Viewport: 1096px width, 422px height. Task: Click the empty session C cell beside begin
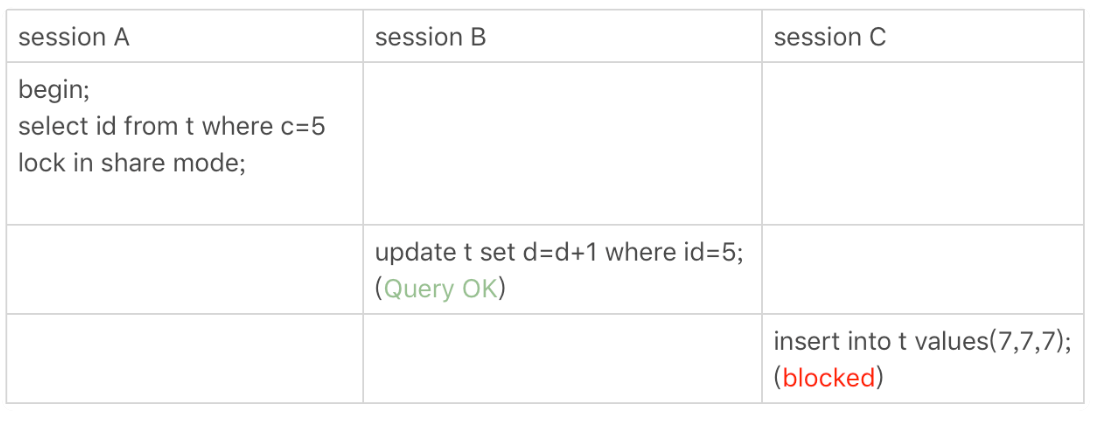922,143
